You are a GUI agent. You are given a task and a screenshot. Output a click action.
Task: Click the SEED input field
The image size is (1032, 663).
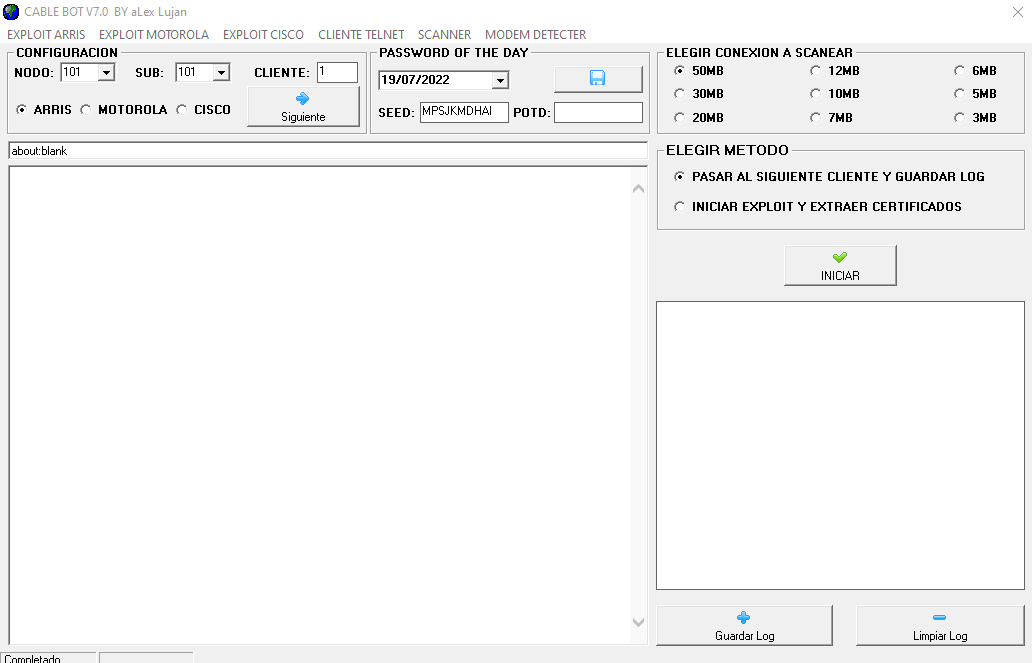click(464, 112)
